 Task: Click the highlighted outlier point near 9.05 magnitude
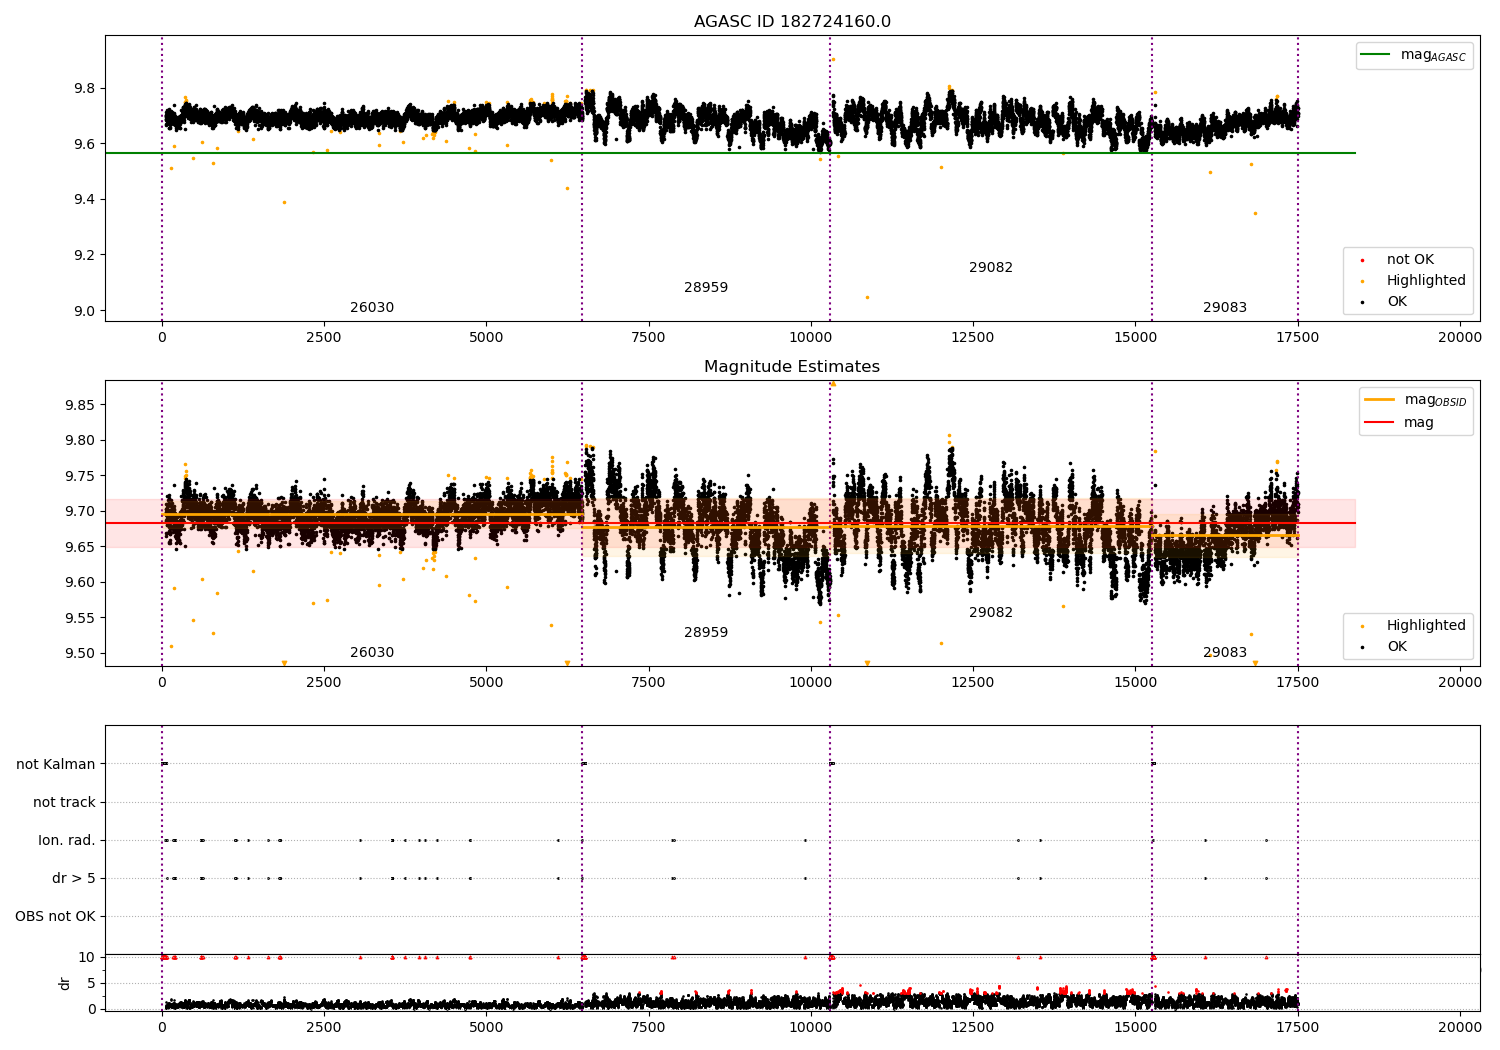(x=867, y=297)
